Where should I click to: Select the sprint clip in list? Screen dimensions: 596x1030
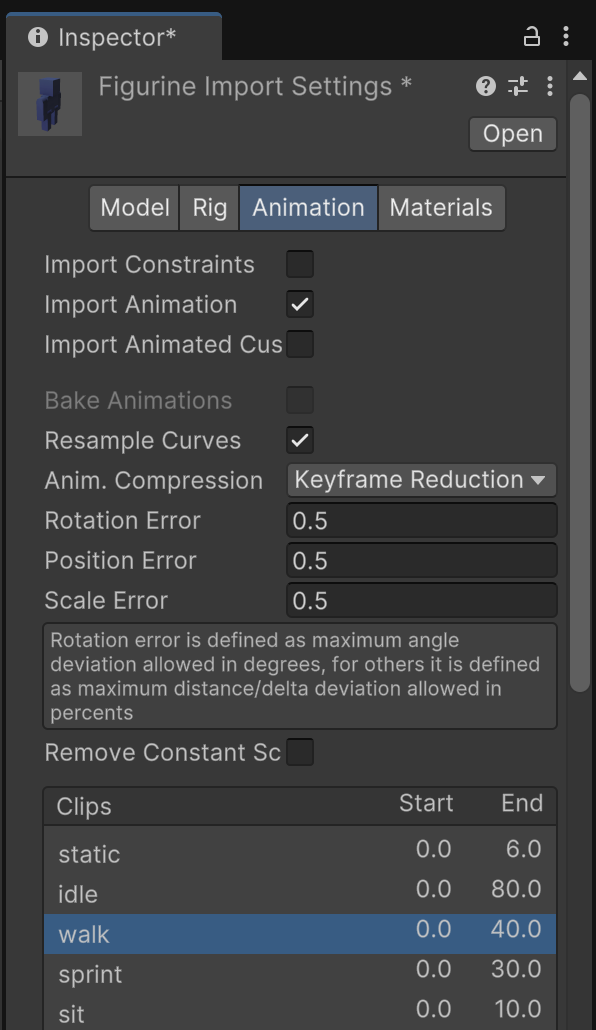click(x=300, y=974)
